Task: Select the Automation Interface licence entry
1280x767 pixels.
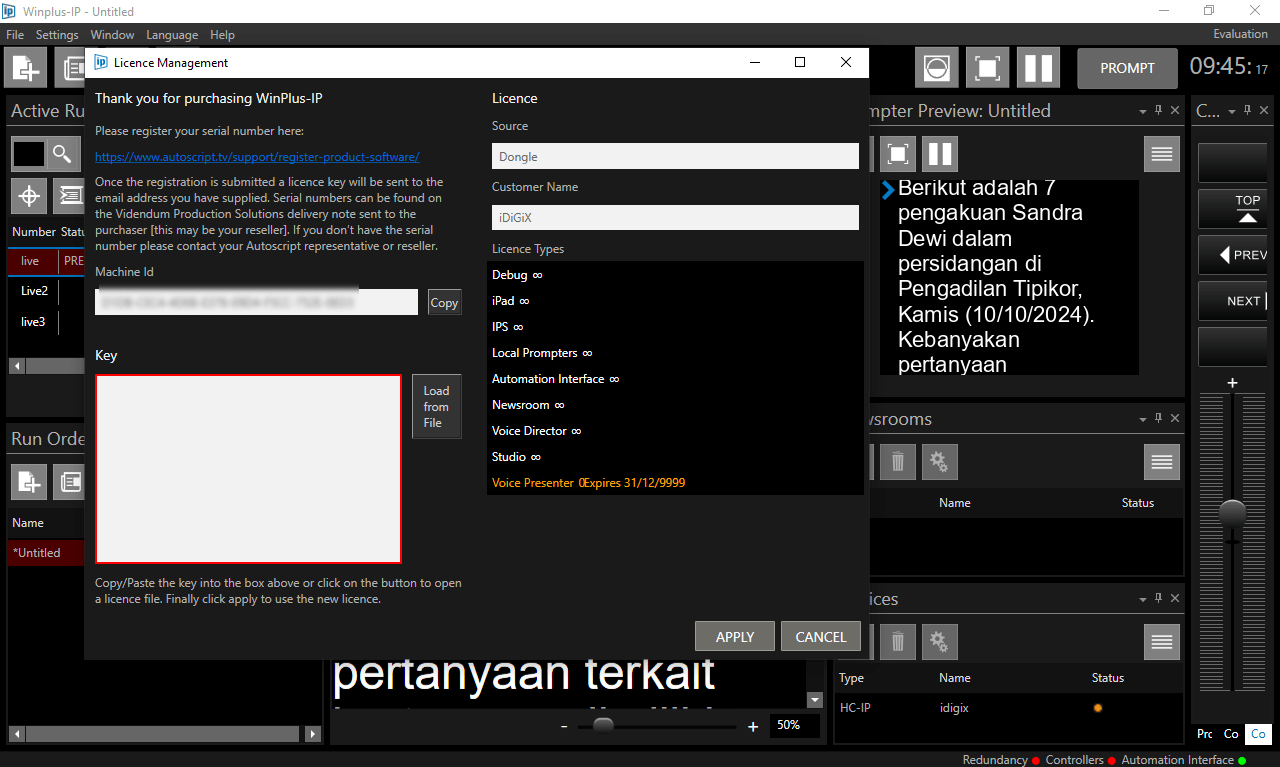Action: tap(675, 379)
